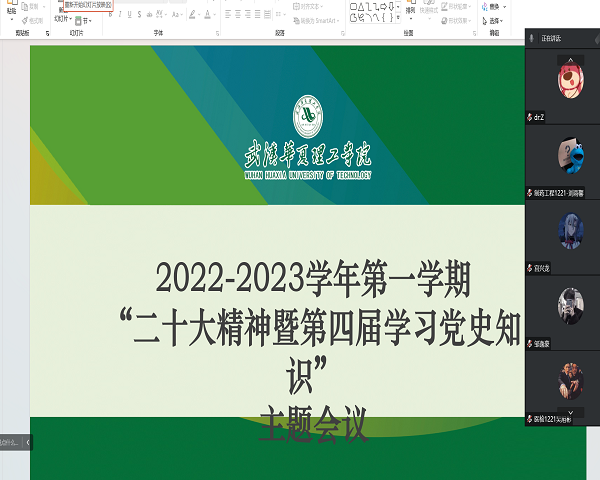Click participant name label starting 医检1221
Viewport: 600px width, 480px height.
click(x=553, y=419)
